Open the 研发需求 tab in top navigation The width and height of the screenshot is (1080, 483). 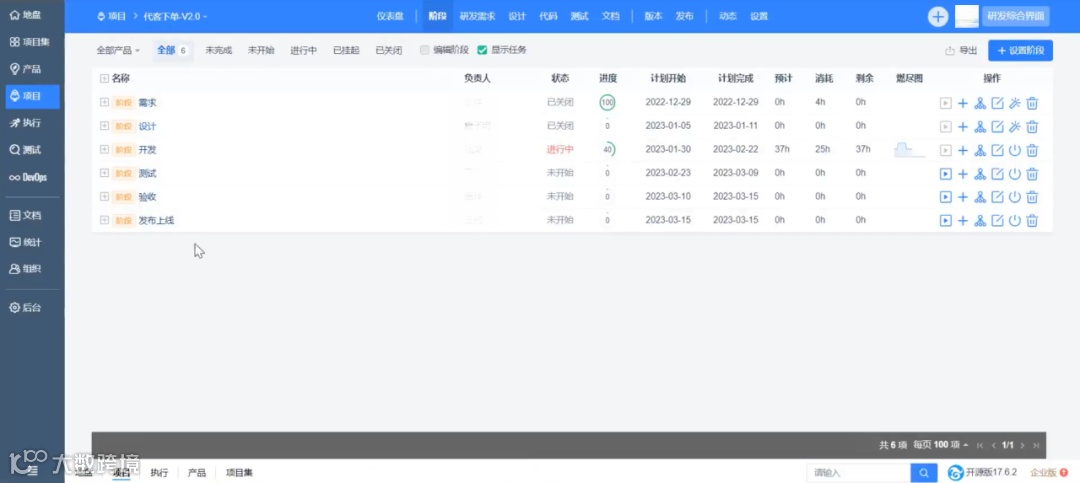tap(477, 16)
